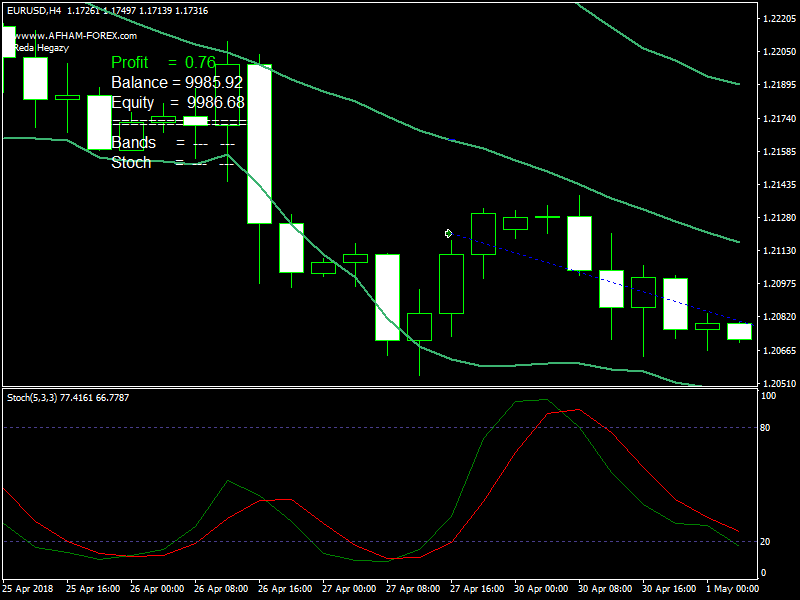
Task: Select the Reda Hegazy author label
Action: point(39,47)
